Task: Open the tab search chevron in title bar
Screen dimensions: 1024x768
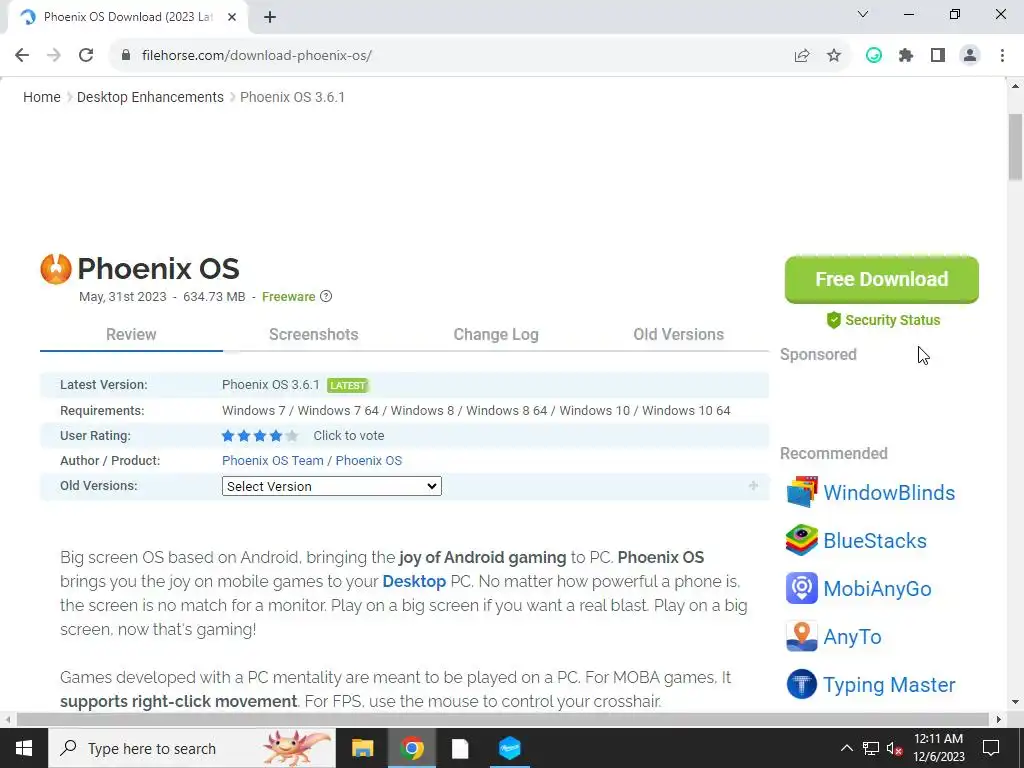Action: click(863, 14)
